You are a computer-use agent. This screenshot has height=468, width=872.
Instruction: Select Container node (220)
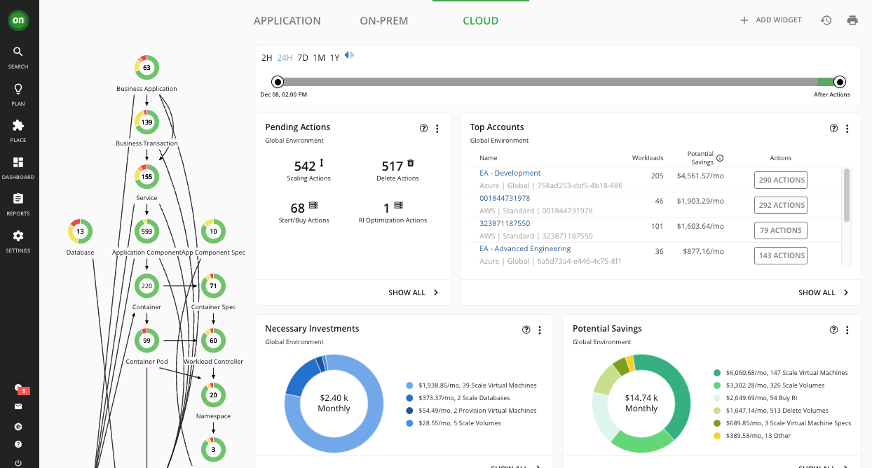tap(147, 286)
